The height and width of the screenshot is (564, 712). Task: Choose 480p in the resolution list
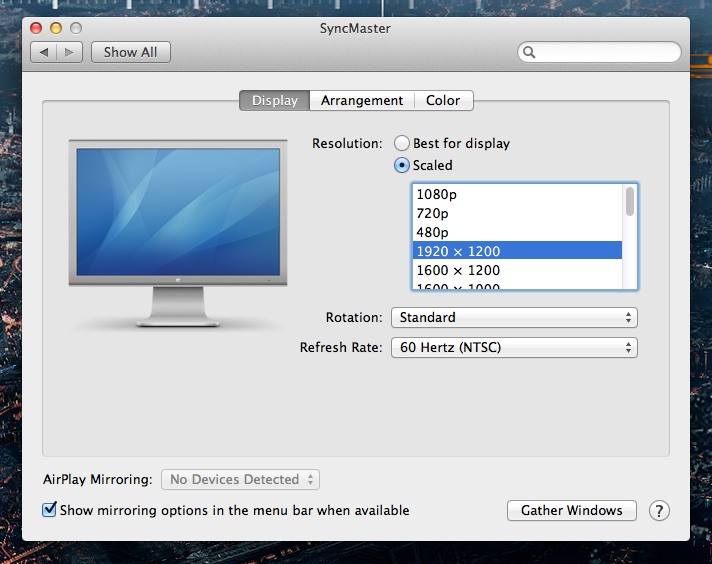[517, 233]
